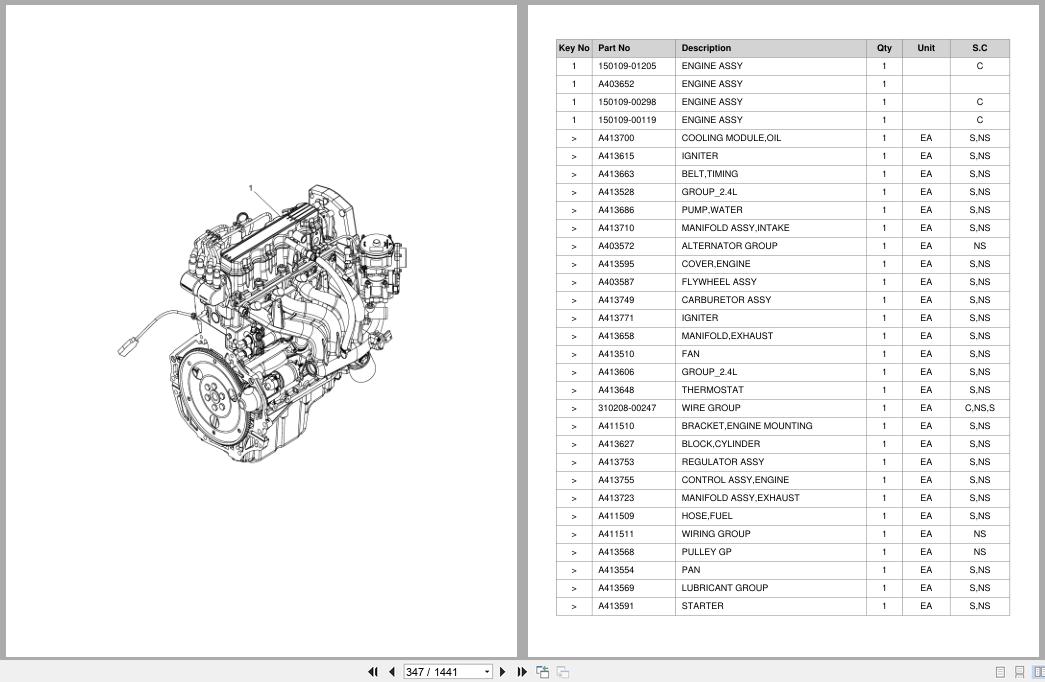This screenshot has width=1045, height=682.
Task: Select the BRACKET,ENGINE MOUNTING description
Action: tap(746, 426)
